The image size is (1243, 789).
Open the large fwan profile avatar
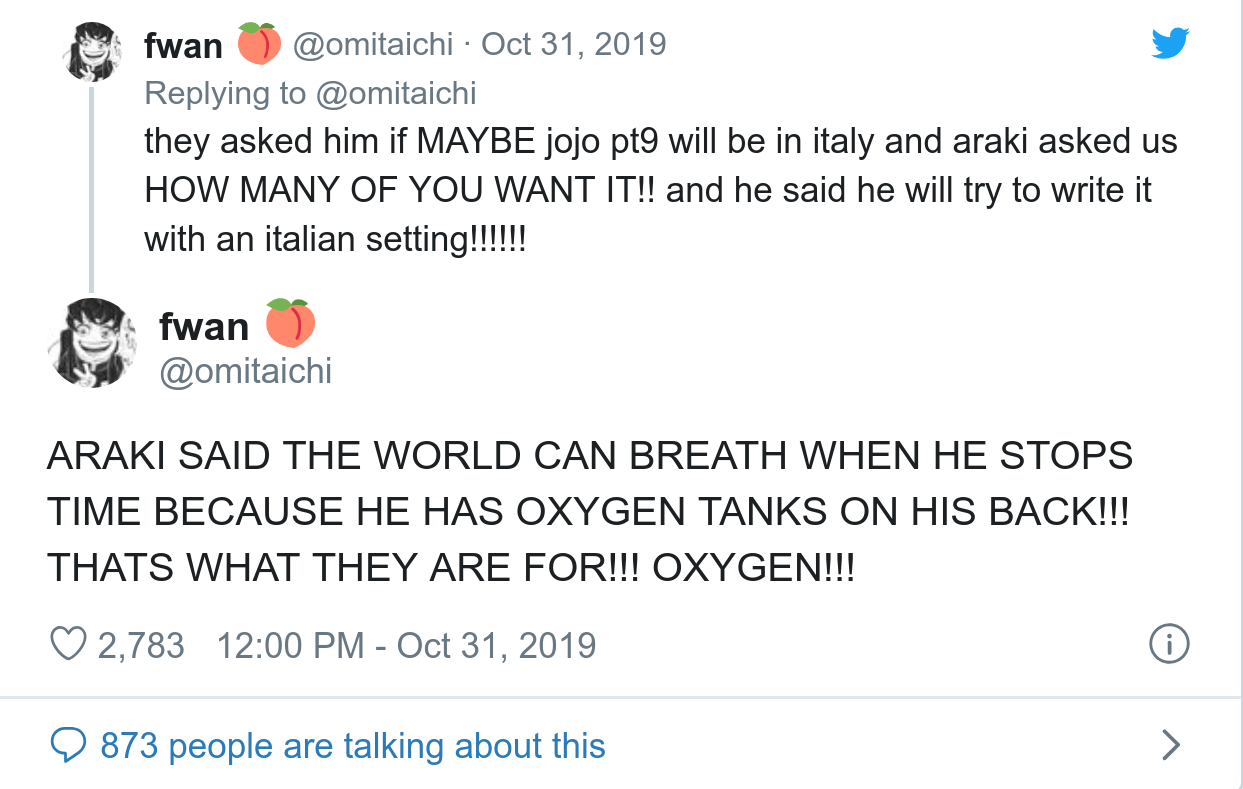[x=92, y=342]
